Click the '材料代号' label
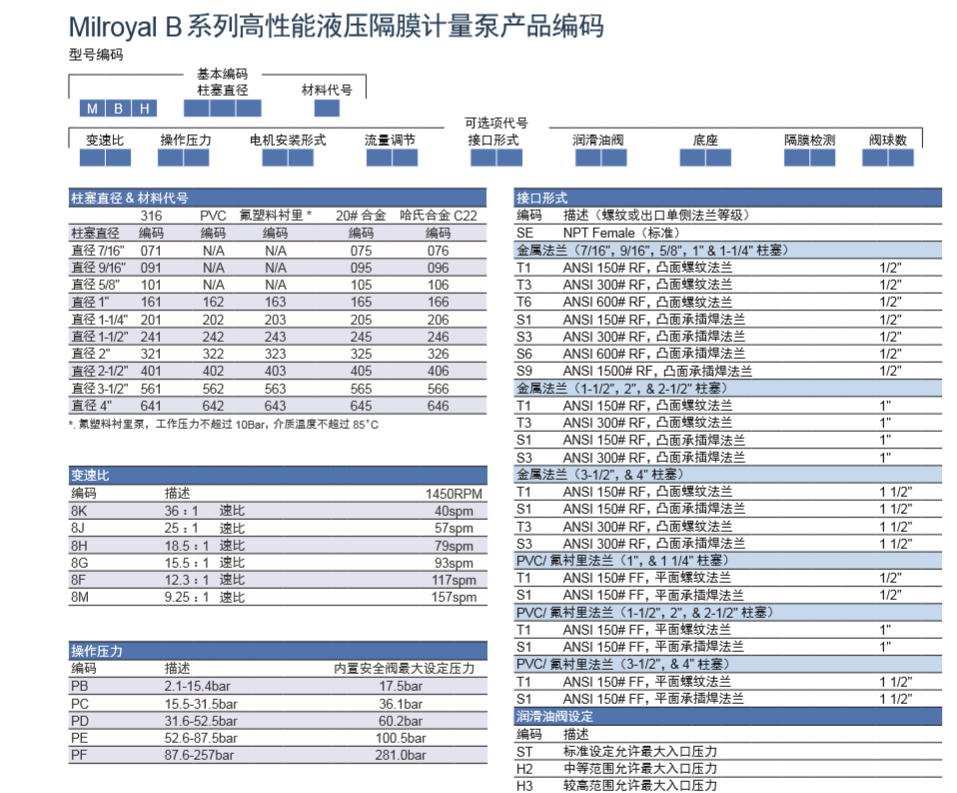This screenshot has height=793, width=957. click(327, 90)
